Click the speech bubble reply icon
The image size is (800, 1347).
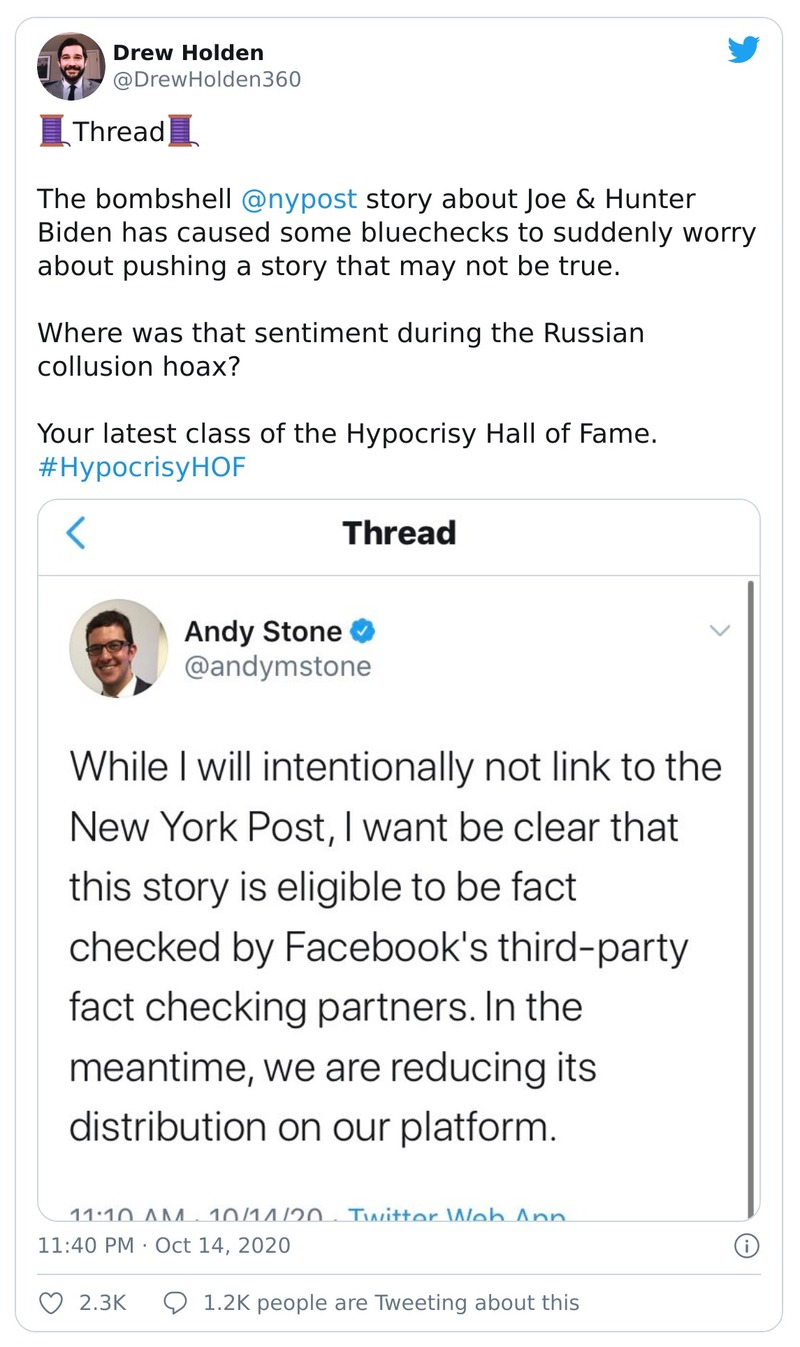175,1302
